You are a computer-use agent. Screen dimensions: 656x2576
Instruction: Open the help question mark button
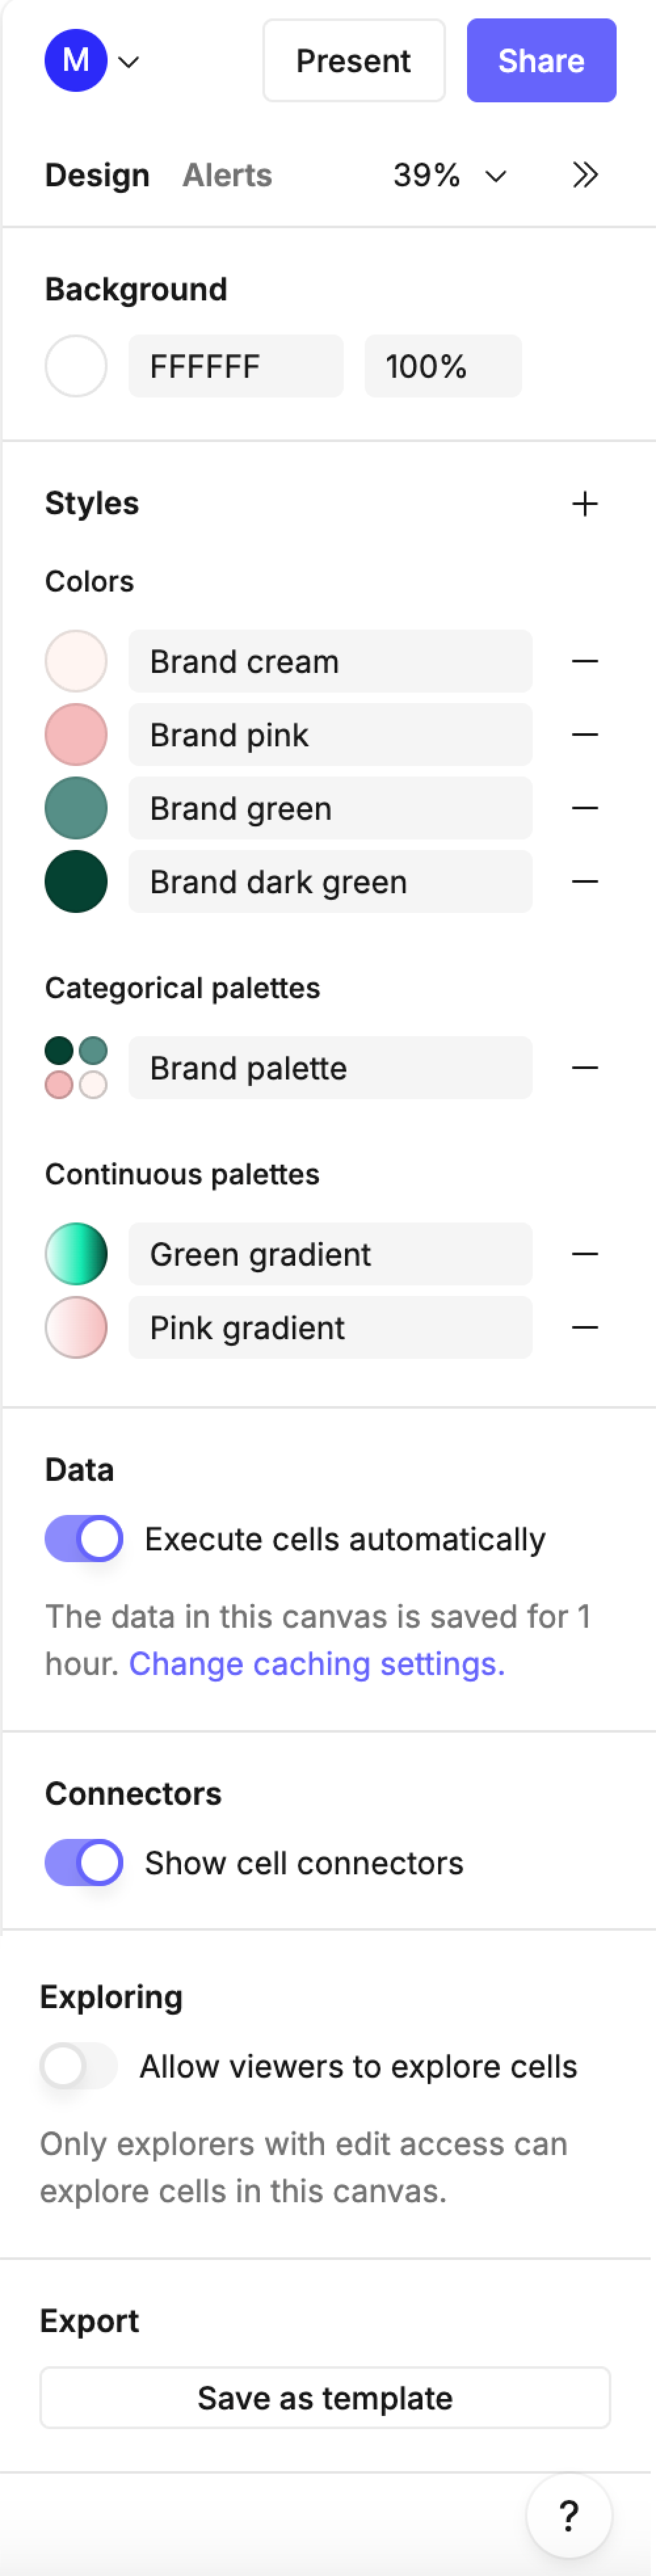point(569,2514)
